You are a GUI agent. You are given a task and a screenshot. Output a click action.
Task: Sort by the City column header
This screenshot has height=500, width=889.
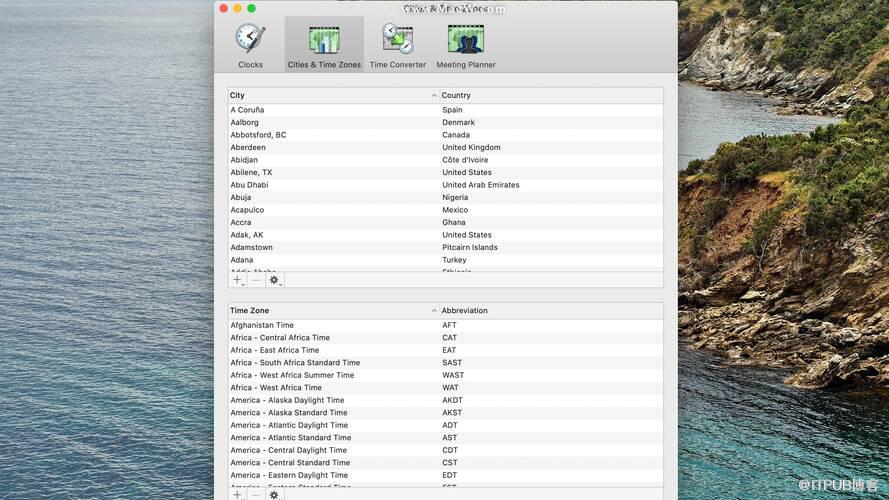click(x=333, y=95)
